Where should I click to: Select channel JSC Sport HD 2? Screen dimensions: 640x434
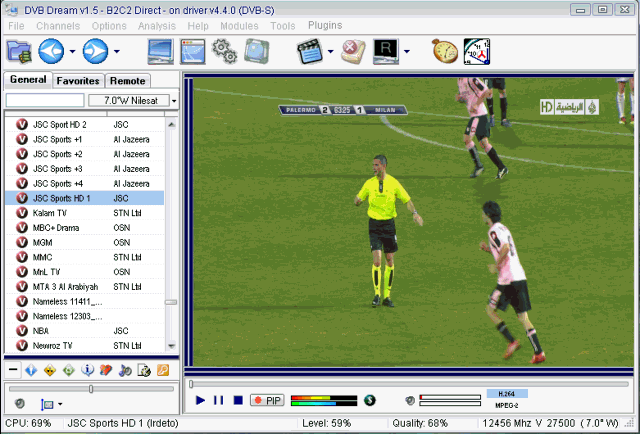(x=84, y=125)
